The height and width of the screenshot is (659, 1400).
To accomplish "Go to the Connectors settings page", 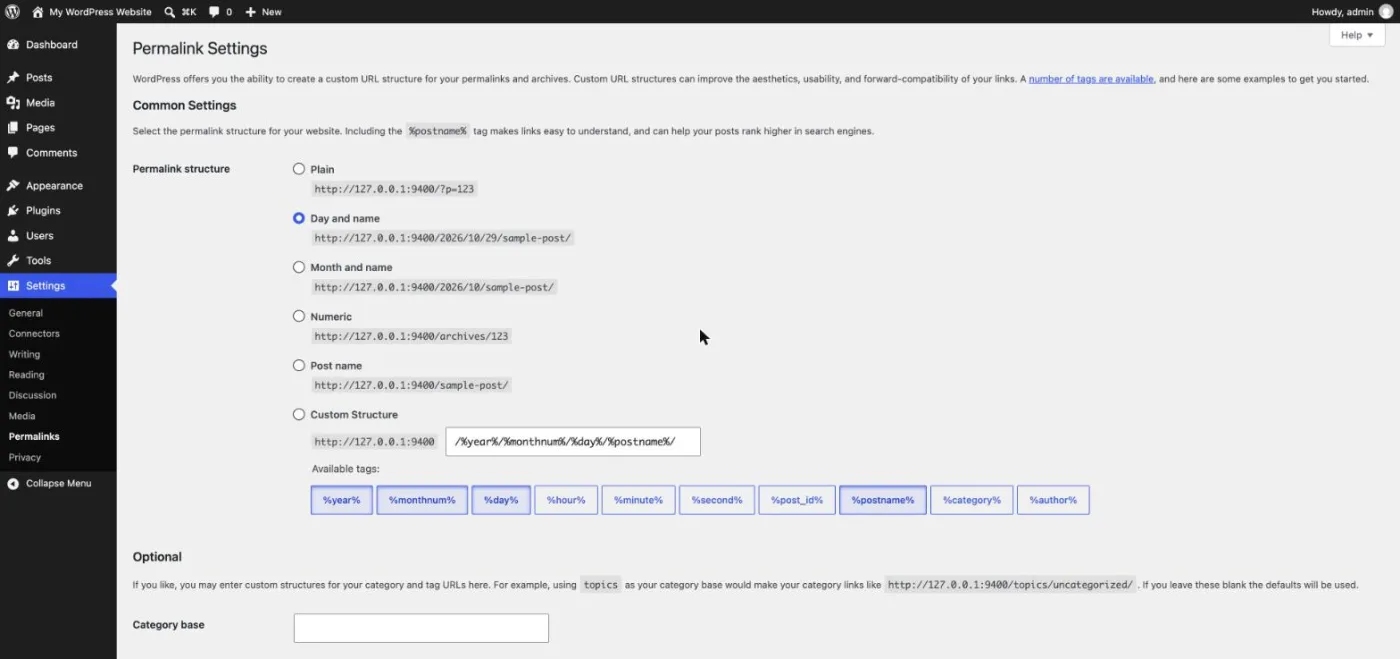I will pos(34,334).
